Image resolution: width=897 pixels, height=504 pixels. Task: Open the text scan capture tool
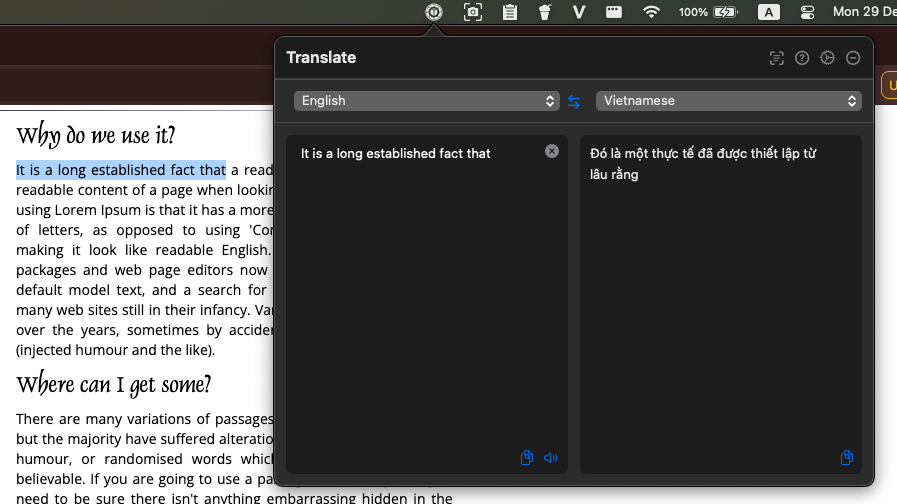pos(776,58)
